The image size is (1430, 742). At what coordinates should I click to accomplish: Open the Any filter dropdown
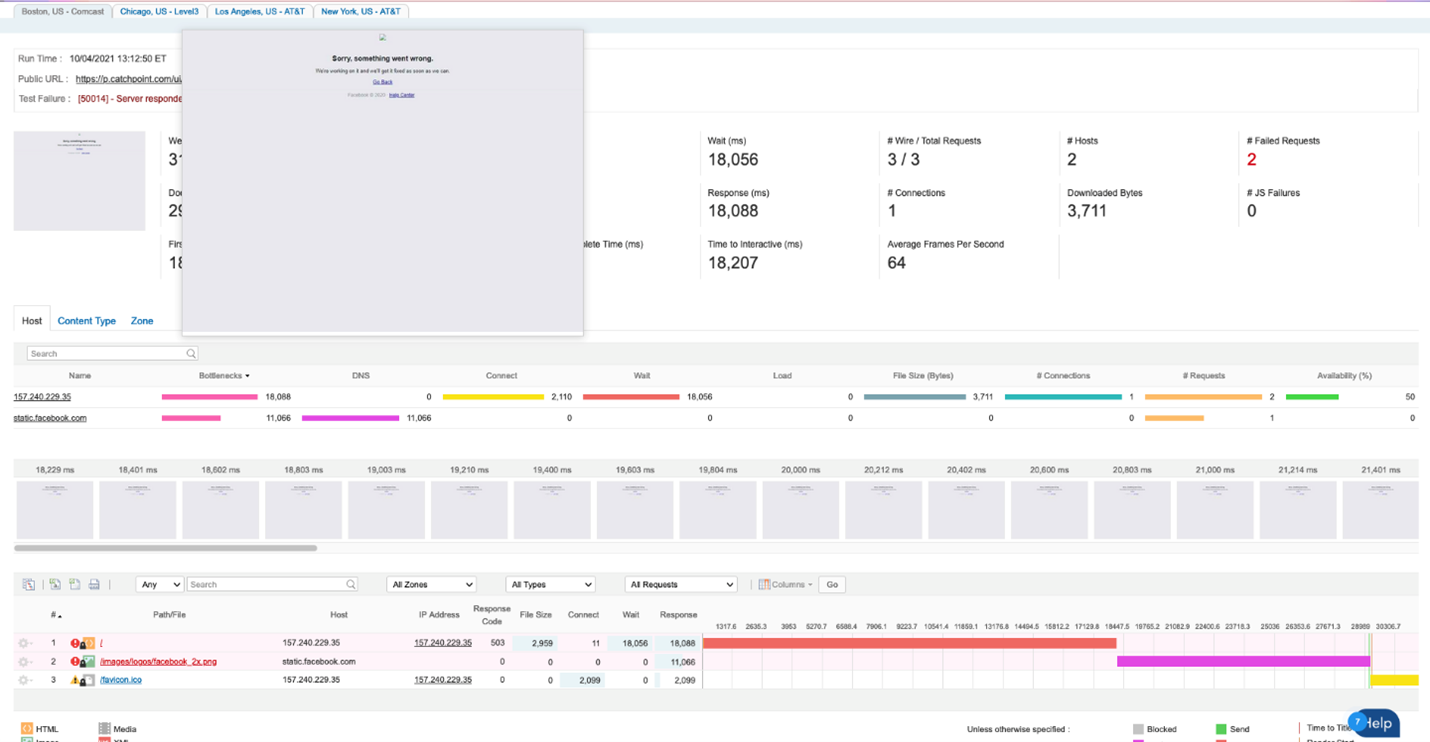pyautogui.click(x=159, y=584)
